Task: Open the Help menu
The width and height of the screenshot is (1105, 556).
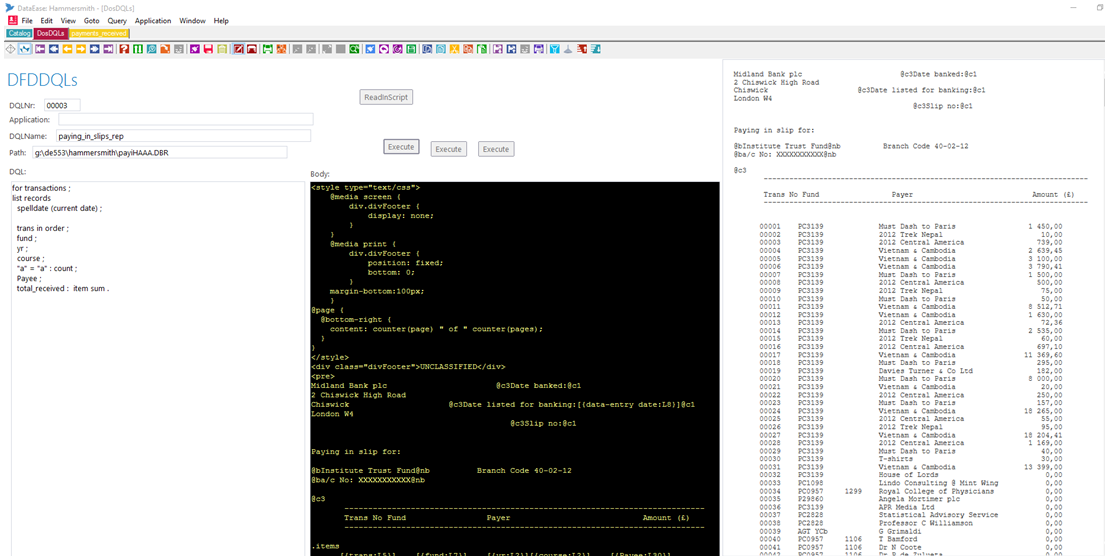Action: pyautogui.click(x=221, y=21)
